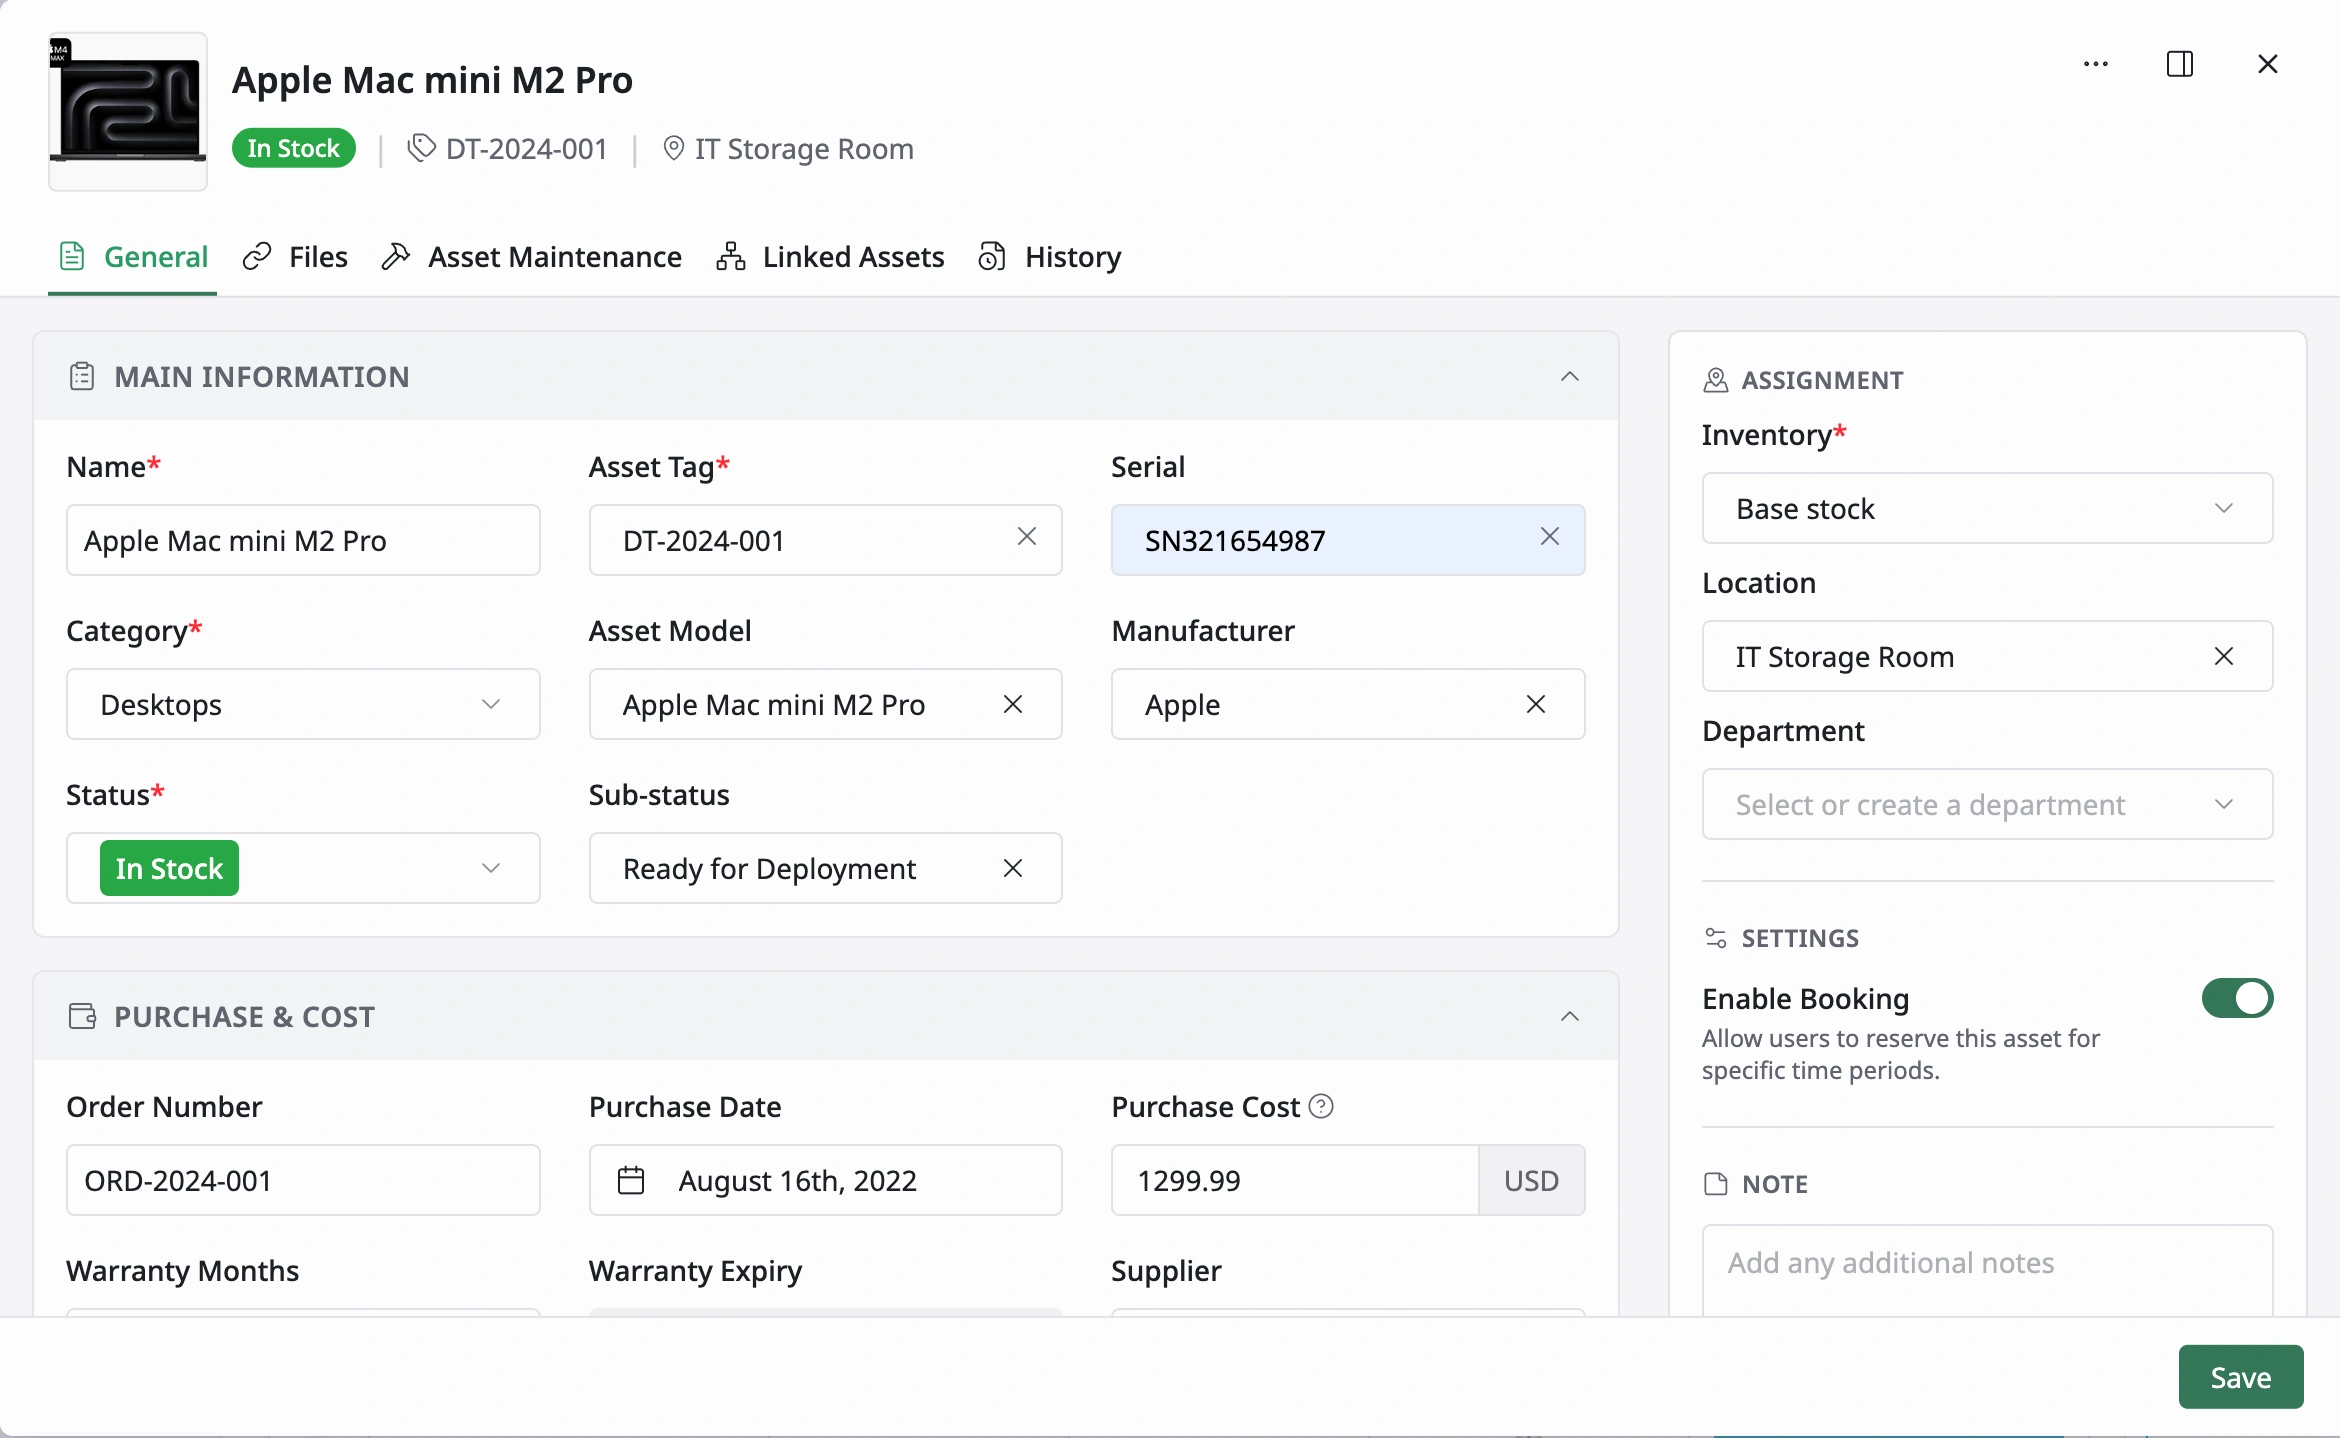Clear the Serial number SN321654987
The height and width of the screenshot is (1438, 2340).
(1550, 537)
